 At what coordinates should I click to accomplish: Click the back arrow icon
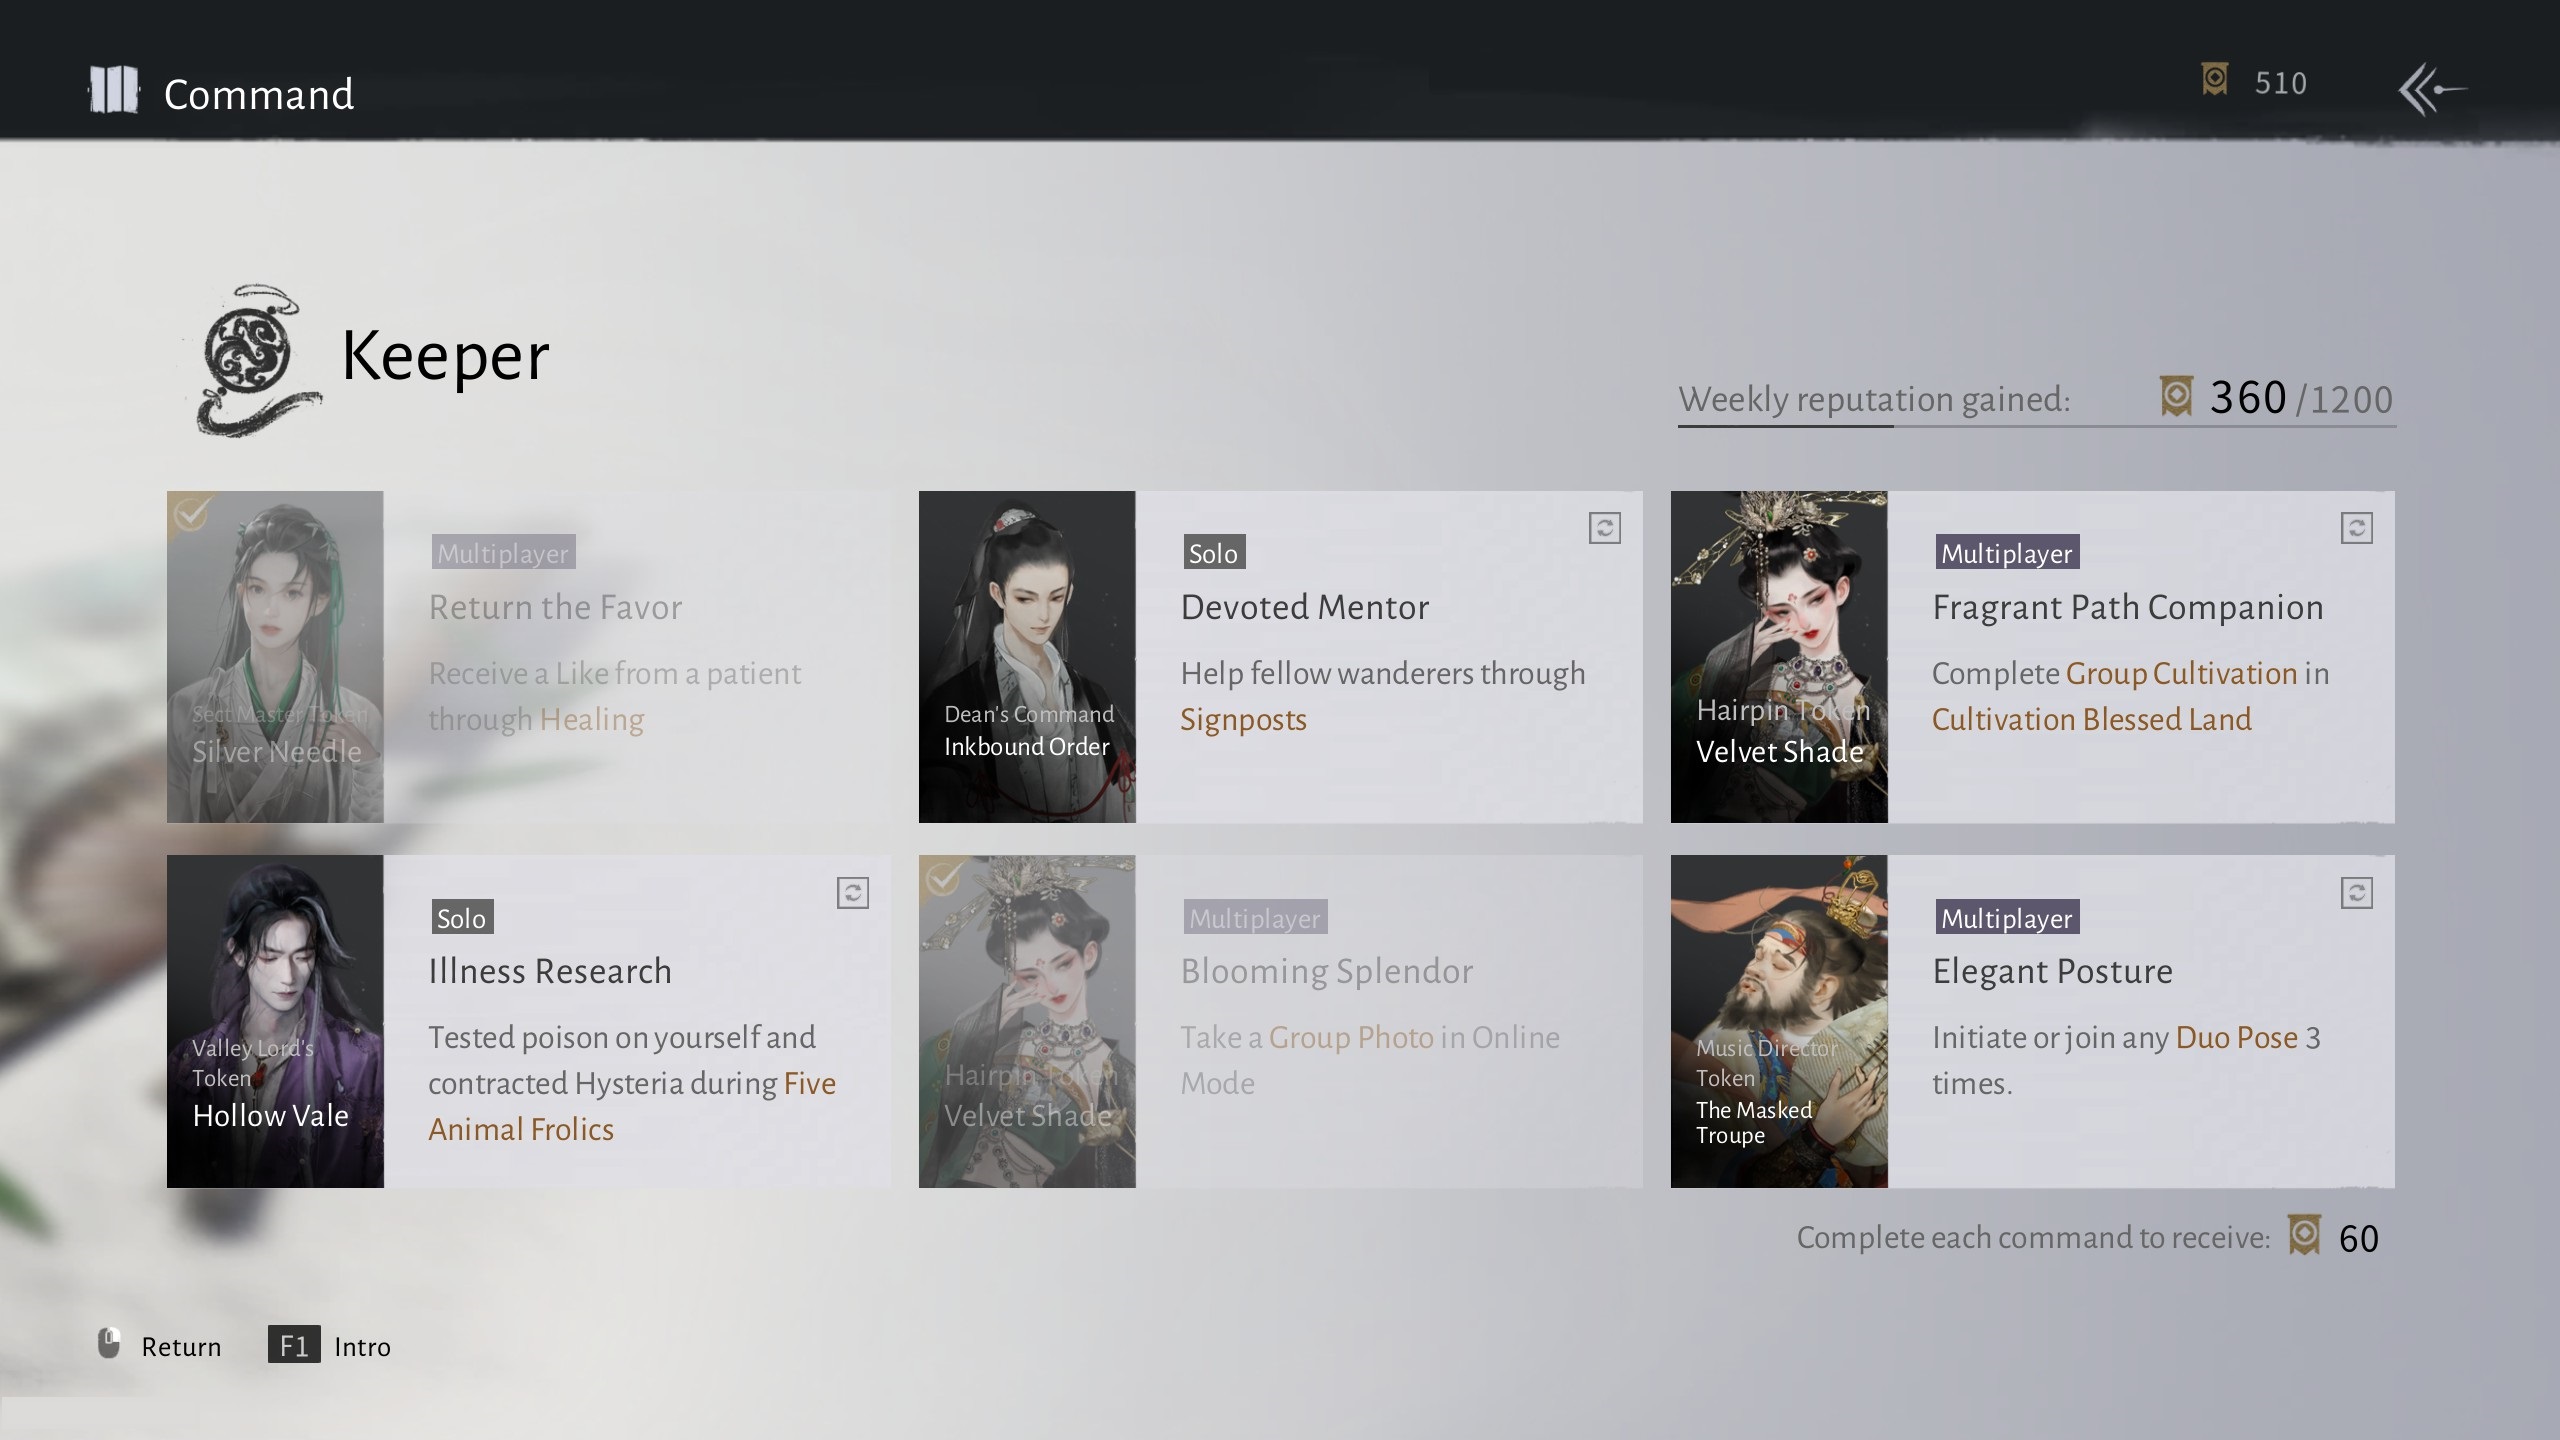pyautogui.click(x=2432, y=90)
